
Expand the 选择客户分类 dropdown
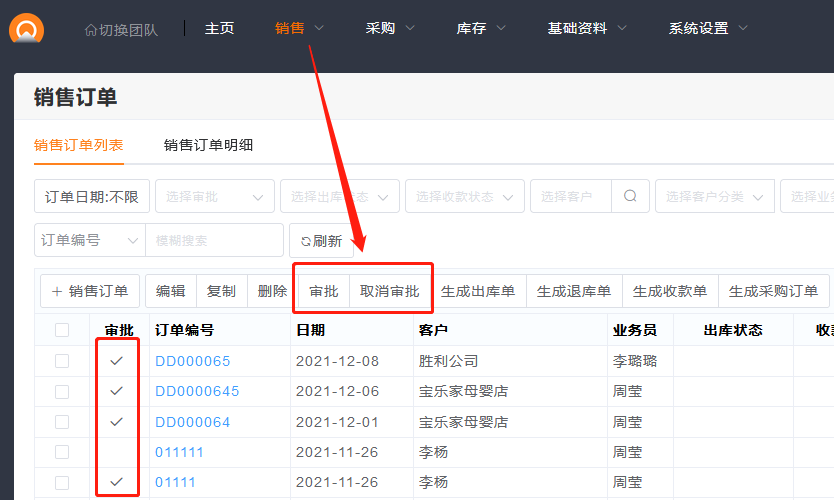(714, 197)
